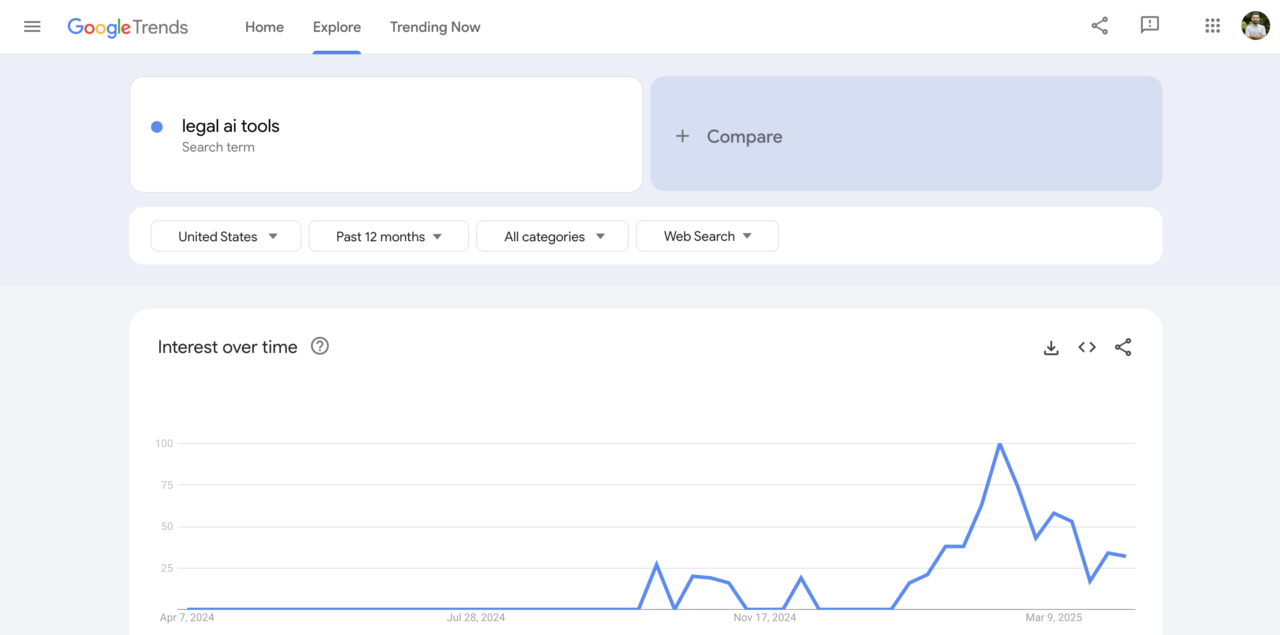Select the Explore tab

[337, 27]
